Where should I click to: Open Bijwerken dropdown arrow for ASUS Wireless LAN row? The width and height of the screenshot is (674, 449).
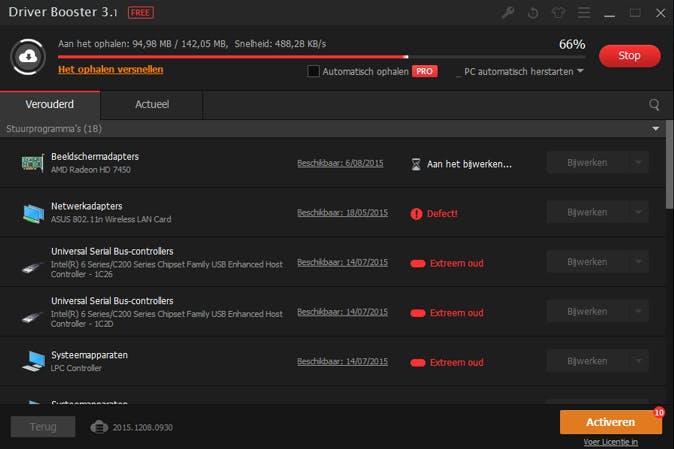tap(638, 212)
